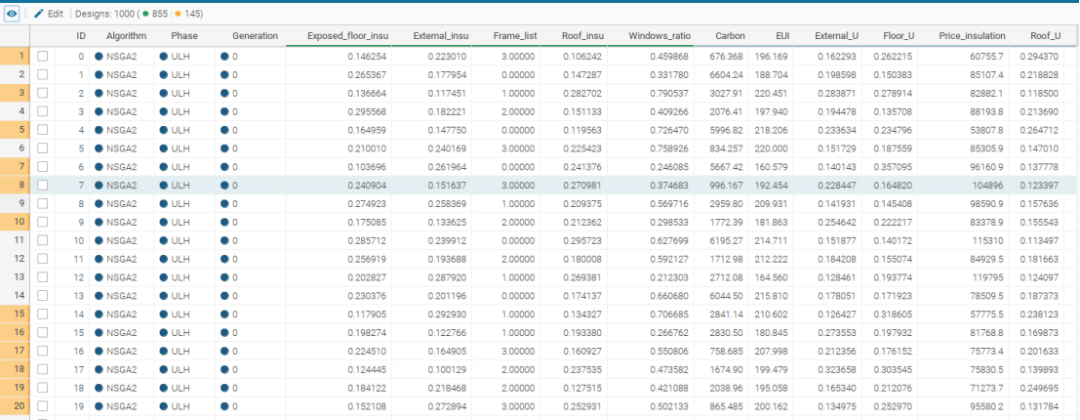Click EUI value 160.579
This screenshot has width=1080, height=420.
coord(771,167)
